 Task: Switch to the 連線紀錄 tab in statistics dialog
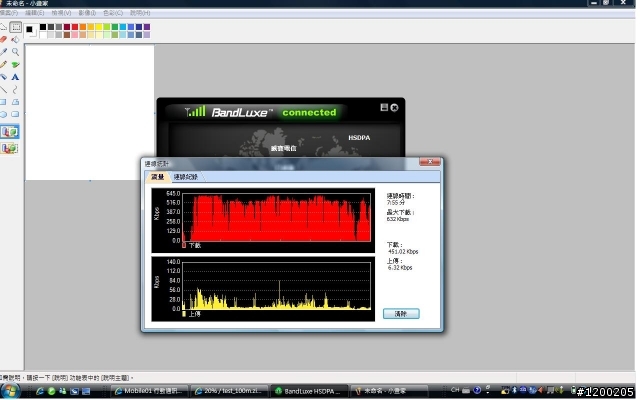(186, 177)
